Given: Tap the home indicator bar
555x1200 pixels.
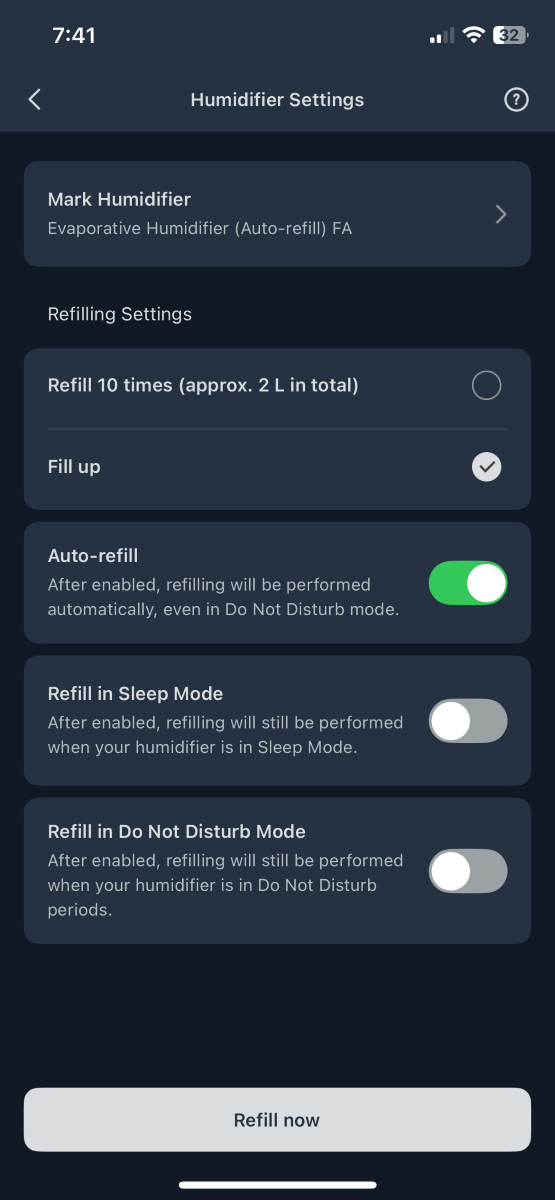Looking at the screenshot, I should click(277, 1185).
